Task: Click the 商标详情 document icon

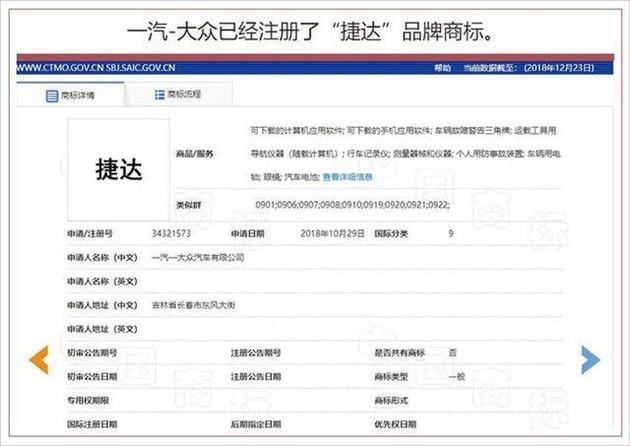Action: point(52,96)
